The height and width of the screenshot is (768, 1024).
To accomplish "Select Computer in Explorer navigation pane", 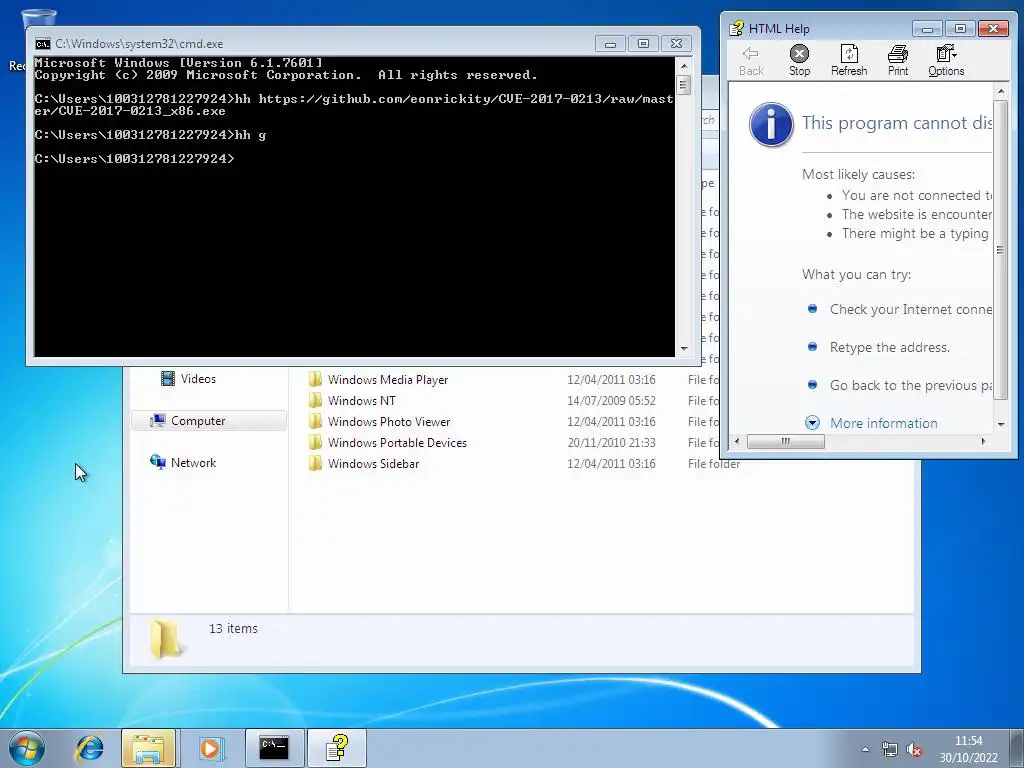I will click(x=208, y=421).
